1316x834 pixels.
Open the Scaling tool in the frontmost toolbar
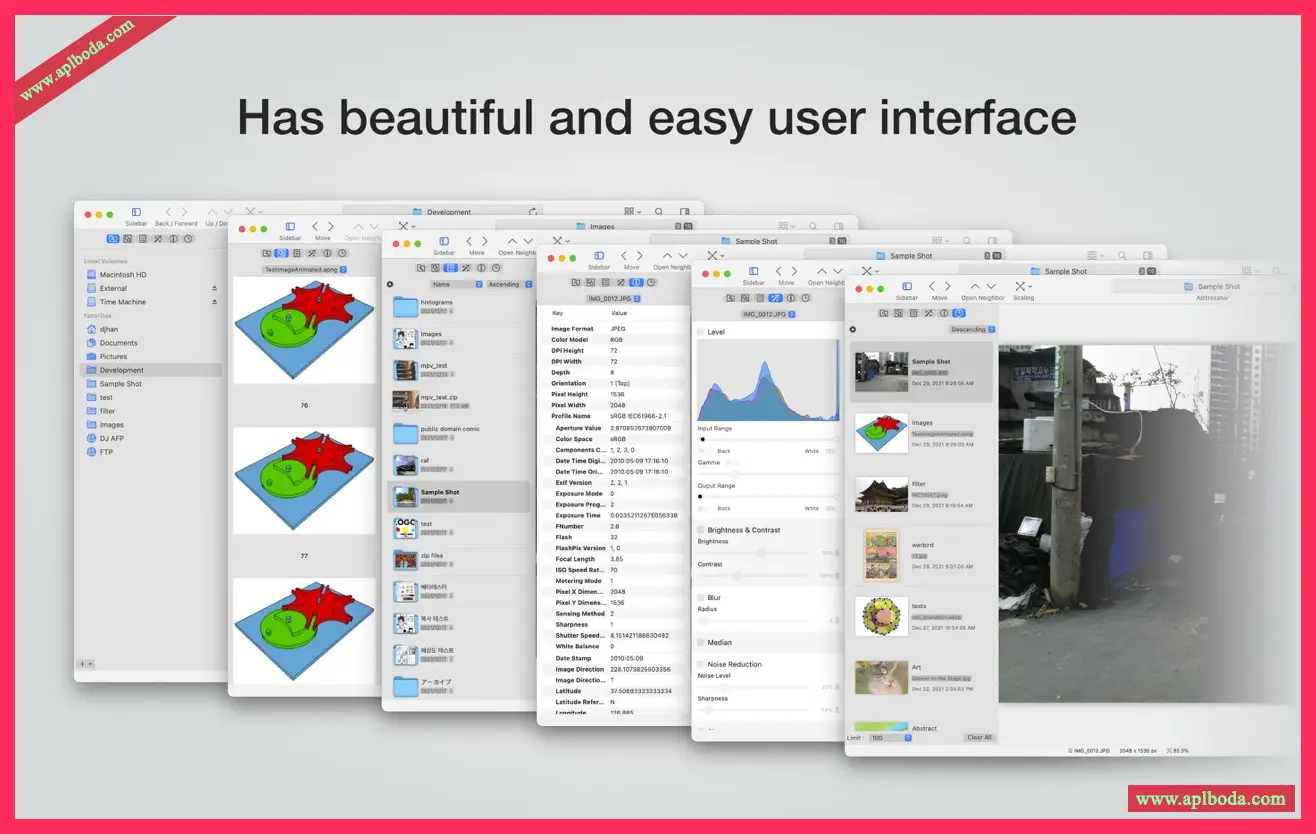(x=1021, y=286)
